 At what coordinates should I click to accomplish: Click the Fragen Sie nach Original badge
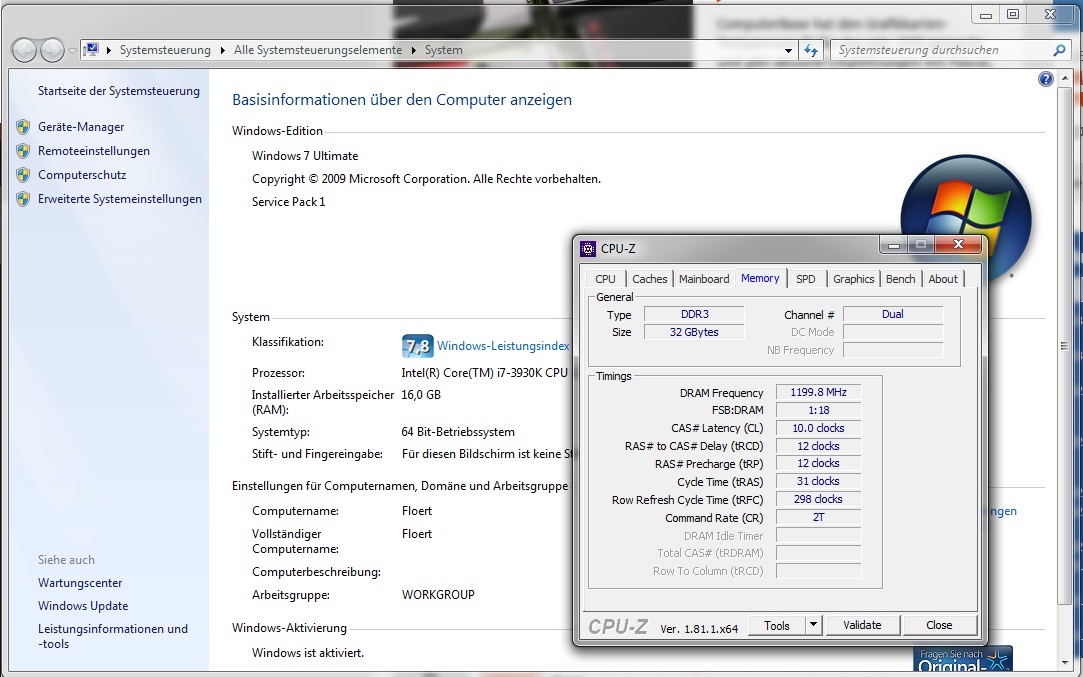962,659
